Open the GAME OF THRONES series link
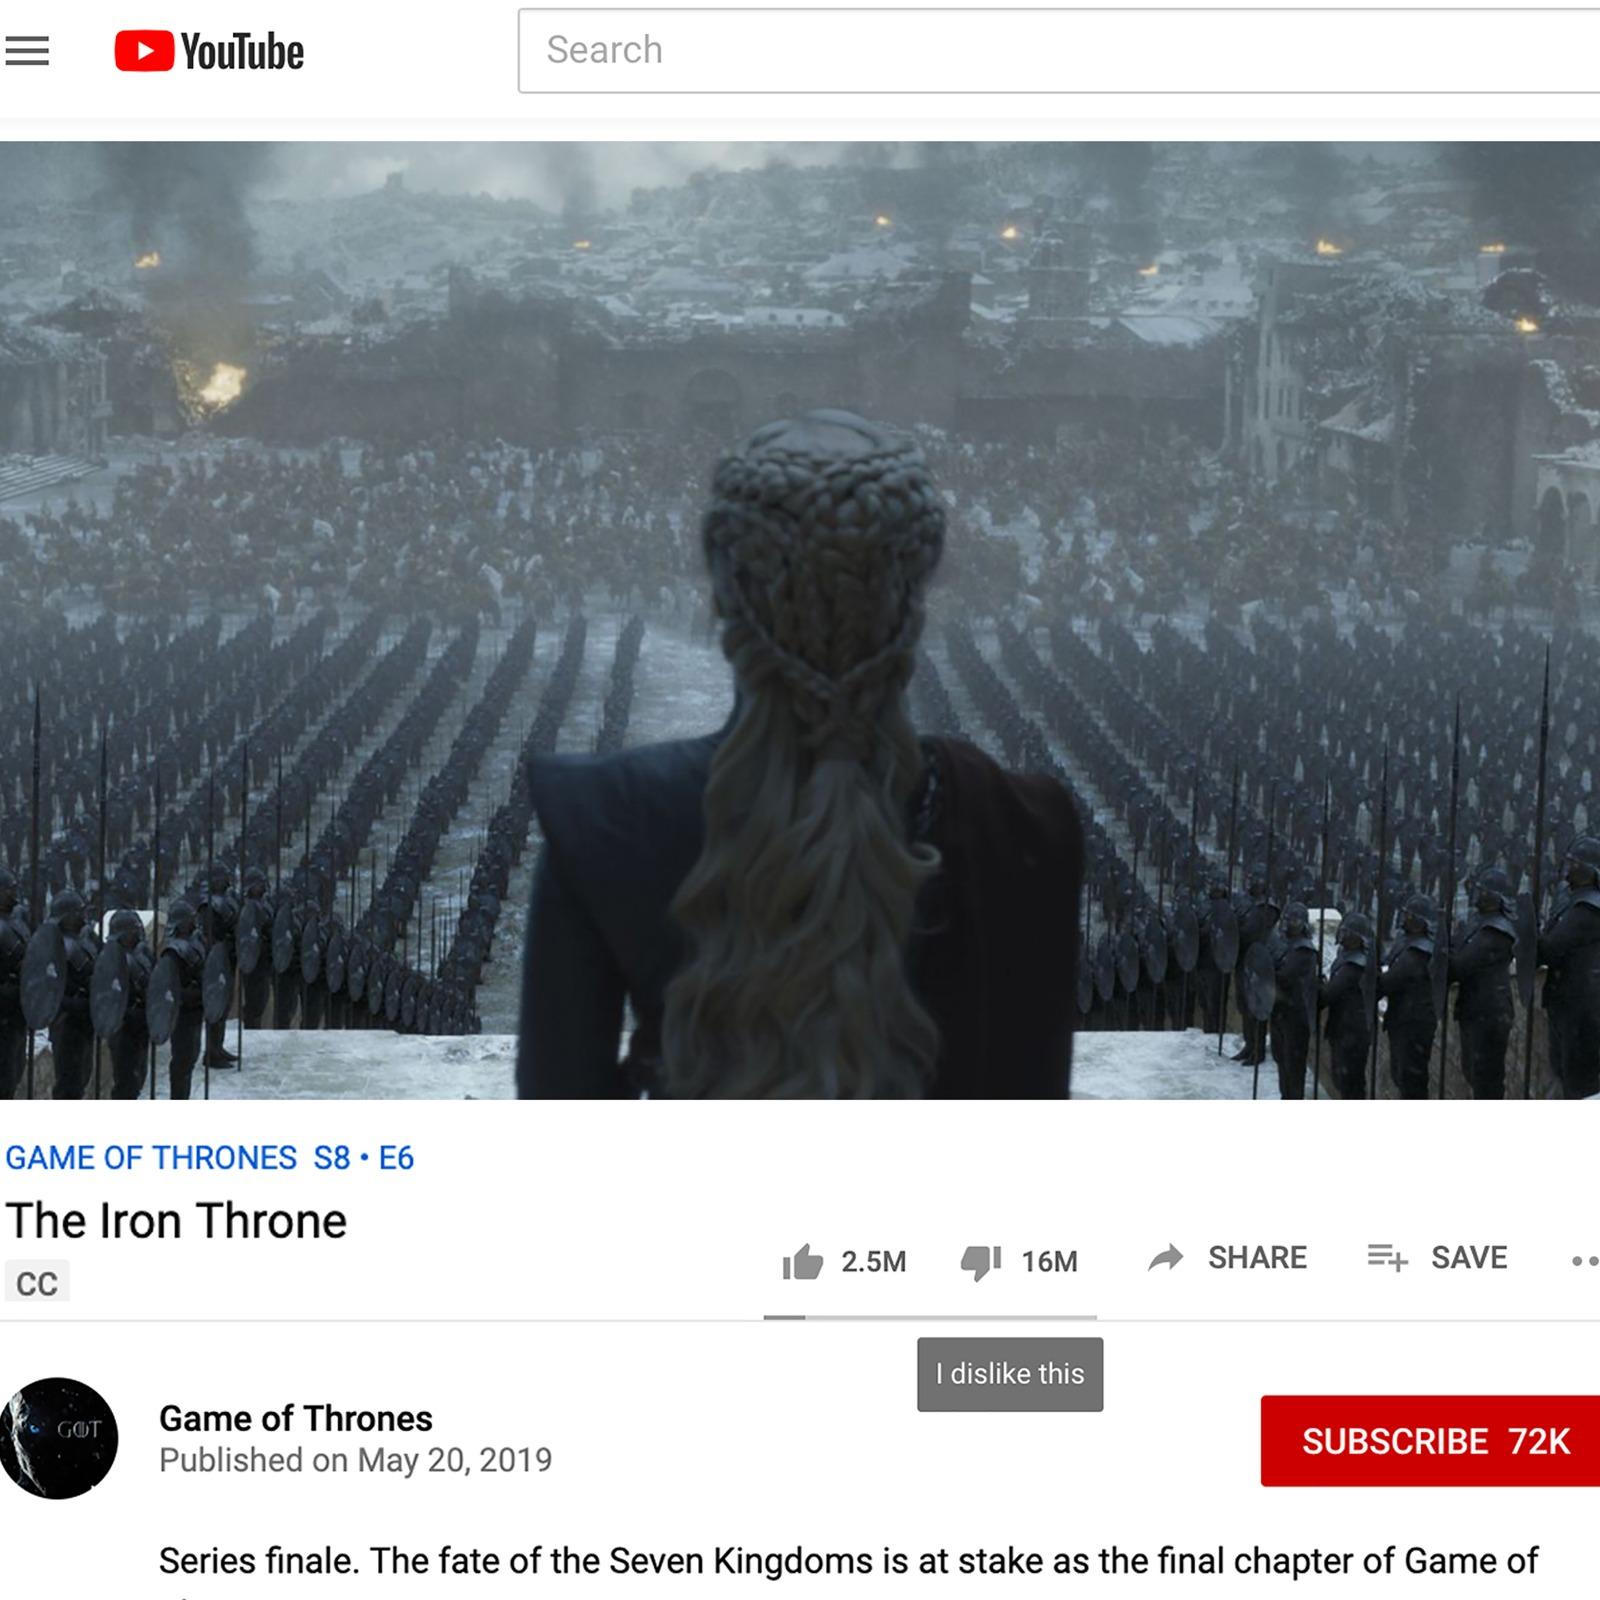 [x=151, y=1158]
